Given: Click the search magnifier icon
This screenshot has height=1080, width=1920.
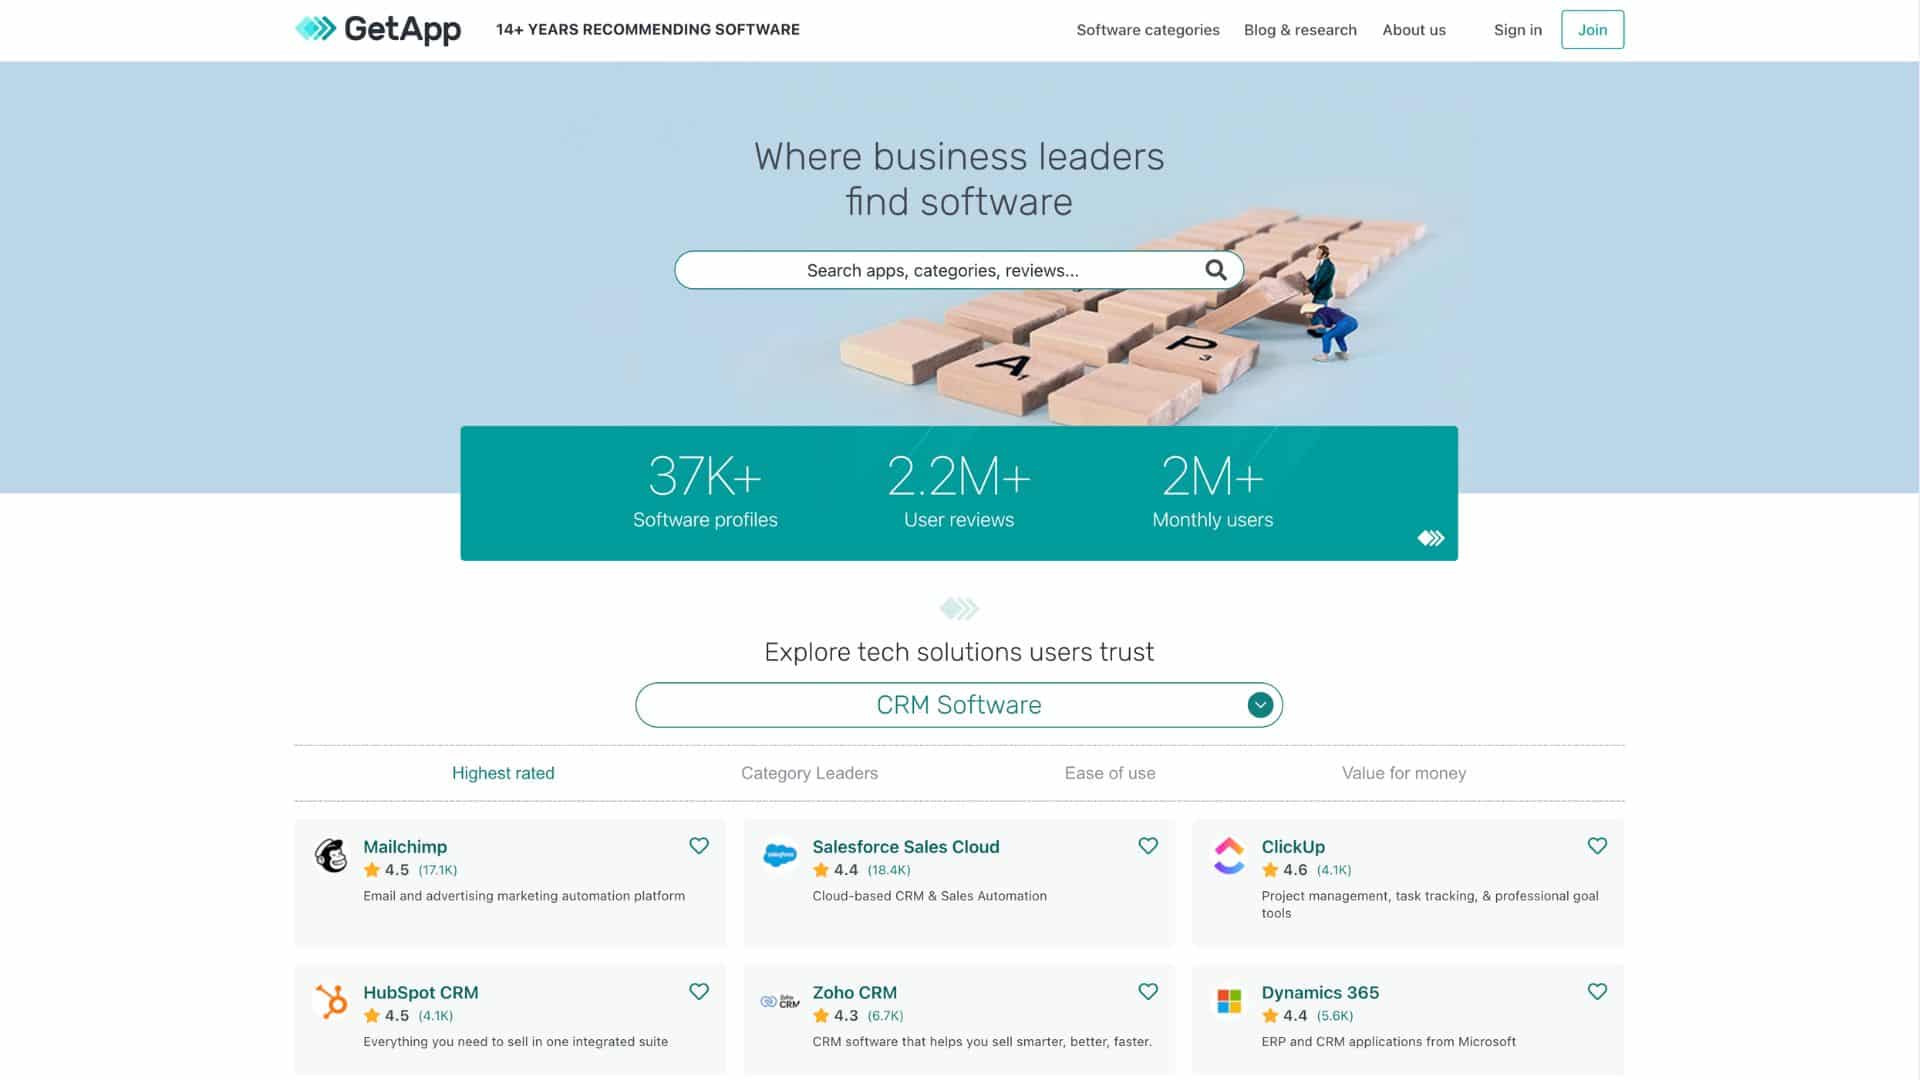Looking at the screenshot, I should pyautogui.click(x=1215, y=269).
